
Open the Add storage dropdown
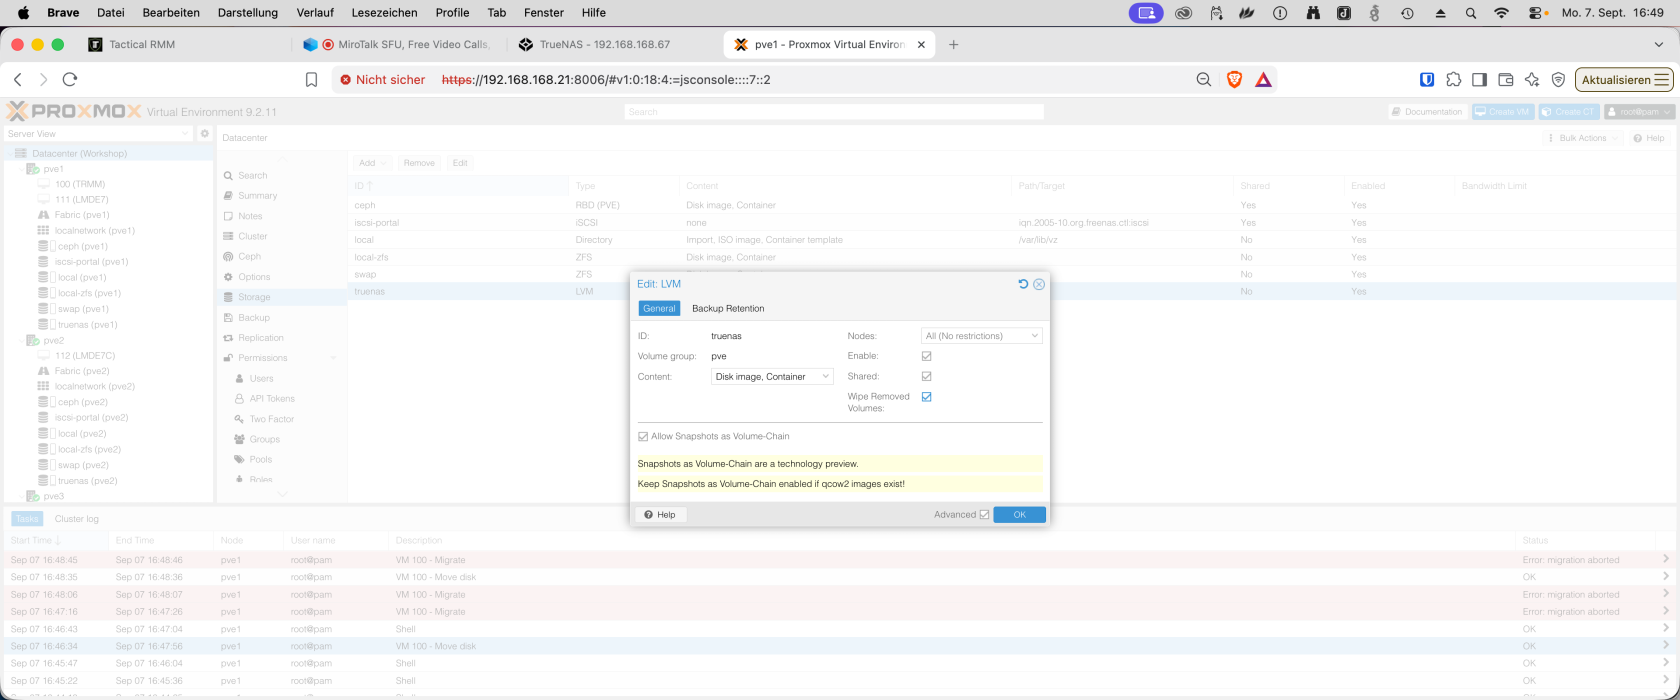[372, 163]
